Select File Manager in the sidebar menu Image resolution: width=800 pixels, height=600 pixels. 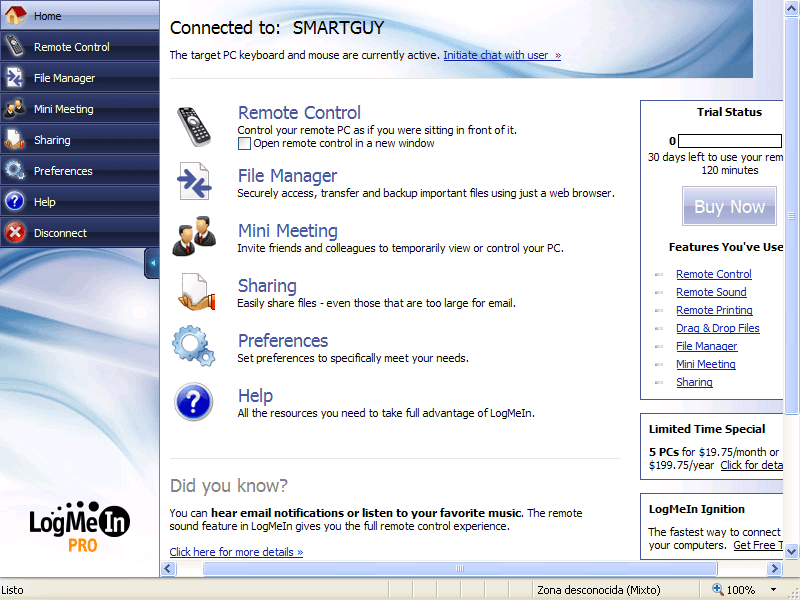[64, 78]
